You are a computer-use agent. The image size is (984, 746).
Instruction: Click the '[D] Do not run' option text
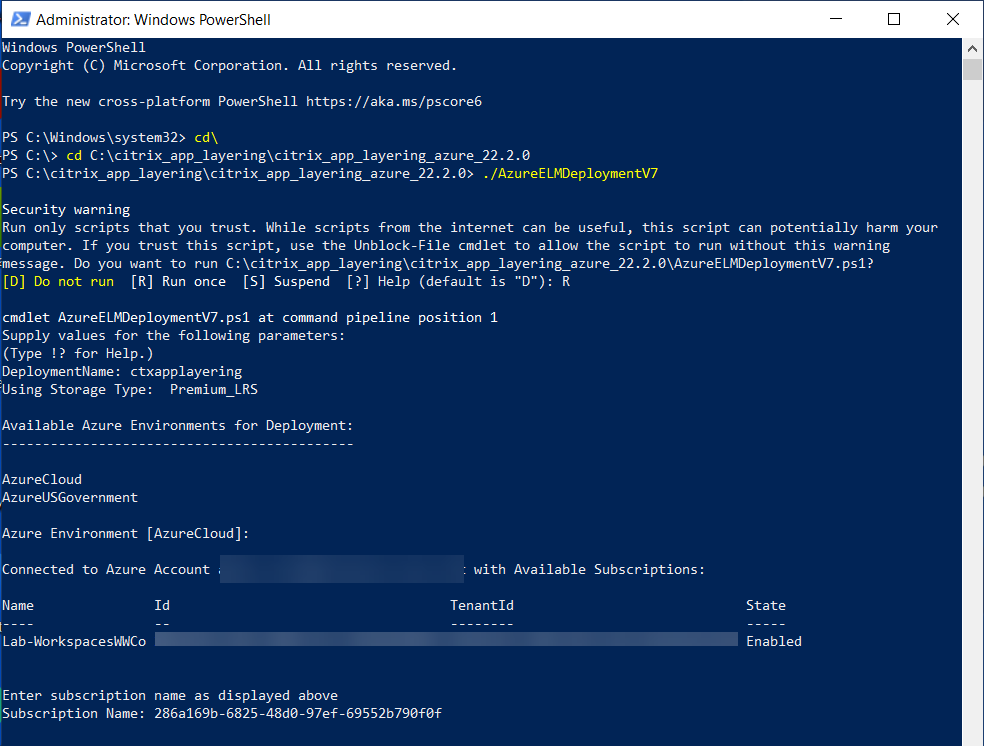coord(58,282)
